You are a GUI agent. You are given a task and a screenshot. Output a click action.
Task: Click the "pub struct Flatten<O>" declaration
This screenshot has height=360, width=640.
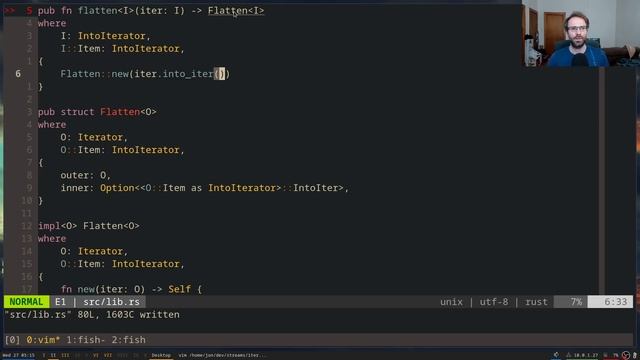(97, 112)
